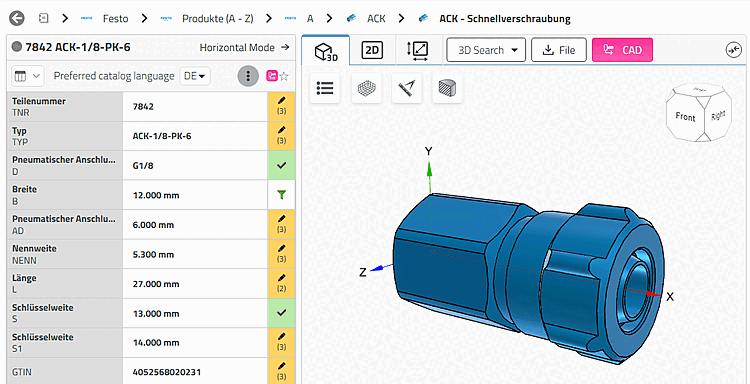This screenshot has width=750, height=384.
Task: Click the part title 7842 ACK-1/8-PK-6
Action: tap(78, 47)
